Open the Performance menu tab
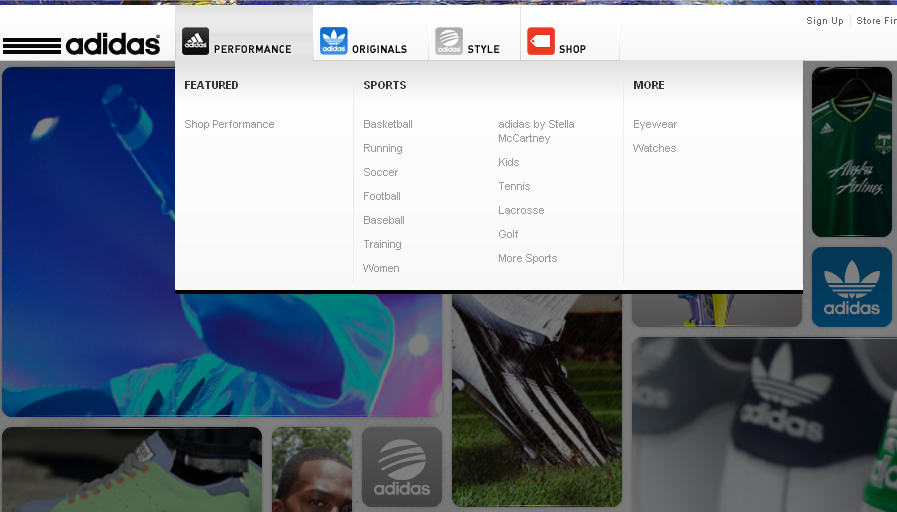The image size is (897, 512). click(x=252, y=49)
